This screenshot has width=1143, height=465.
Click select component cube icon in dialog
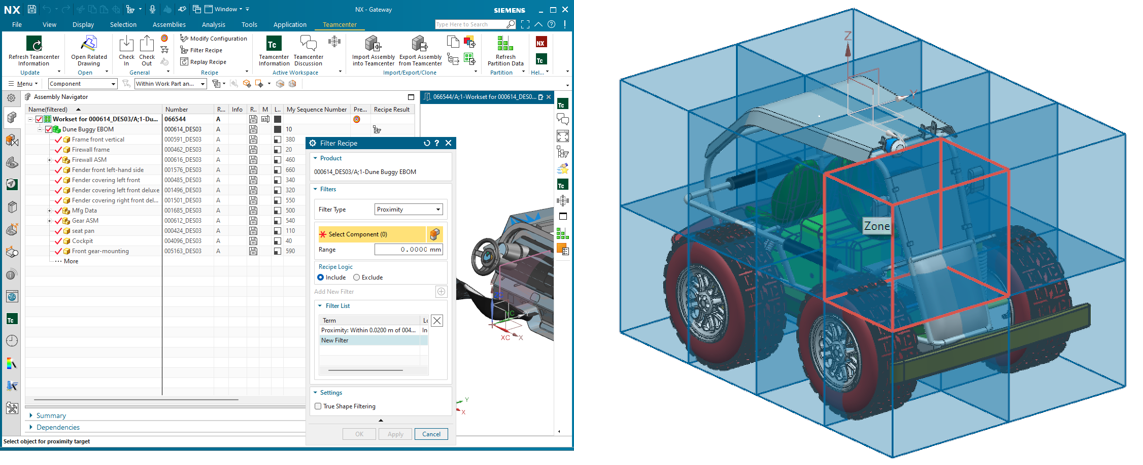click(434, 234)
